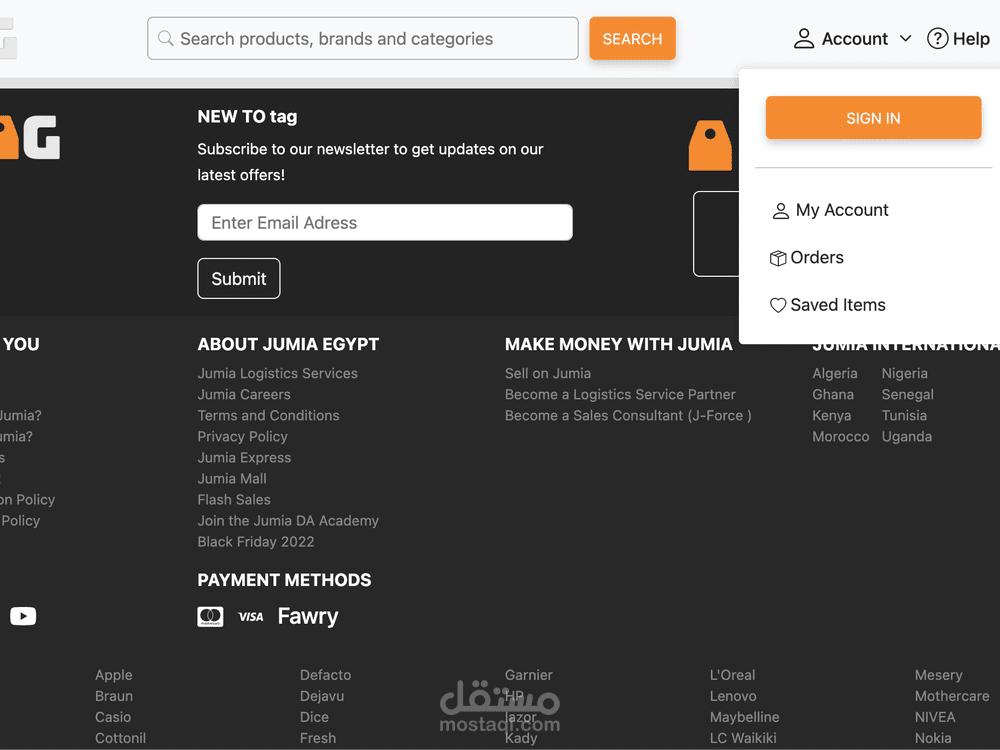Viewport: 1000px width, 750px height.
Task: Focus the Enter Email Adress field
Action: (x=385, y=223)
